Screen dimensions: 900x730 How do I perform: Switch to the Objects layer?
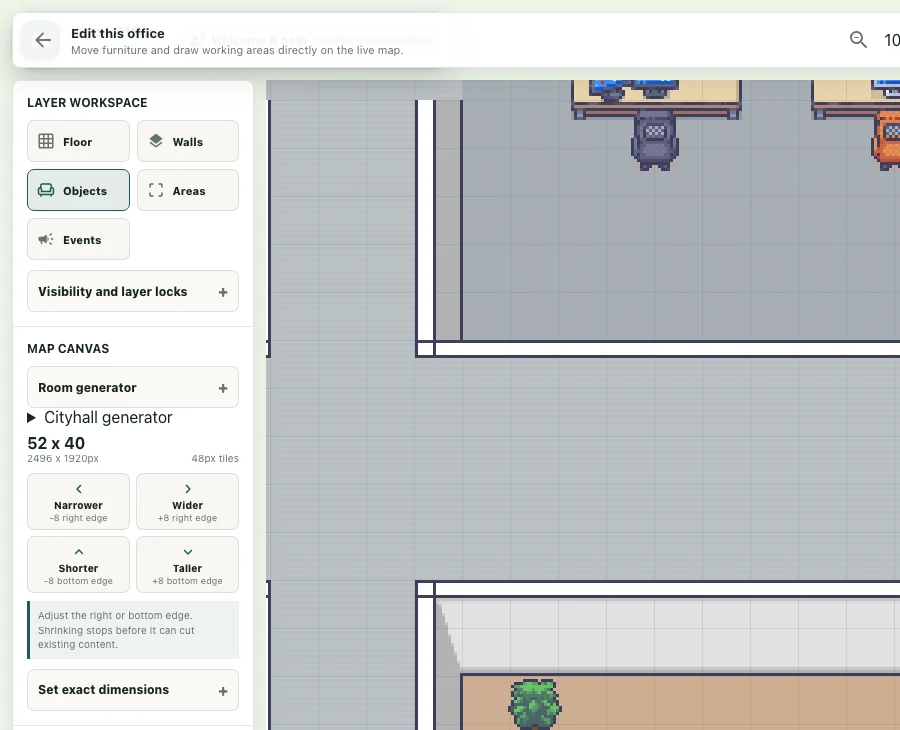pyautogui.click(x=78, y=190)
